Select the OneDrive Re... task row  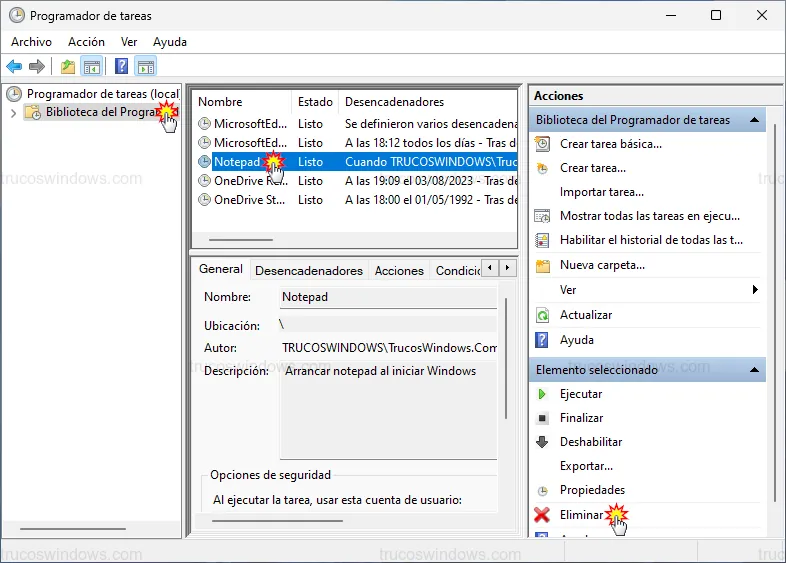[x=250, y=181]
